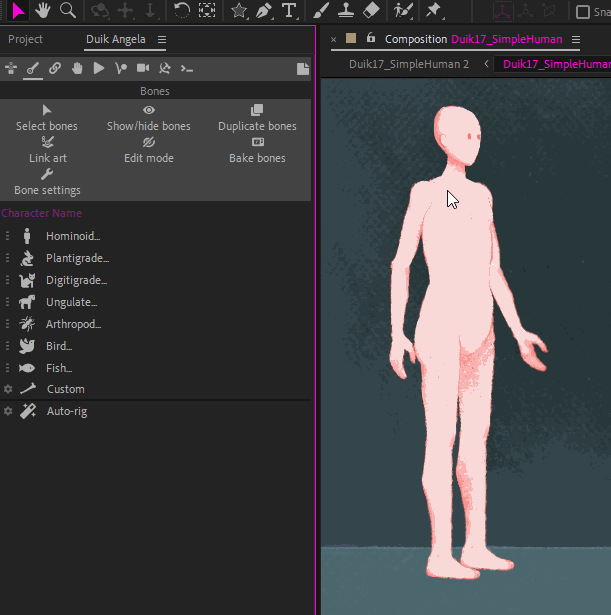This screenshot has width=611, height=615.
Task: Open the Duik Angela panel menu
Action: 162,39
